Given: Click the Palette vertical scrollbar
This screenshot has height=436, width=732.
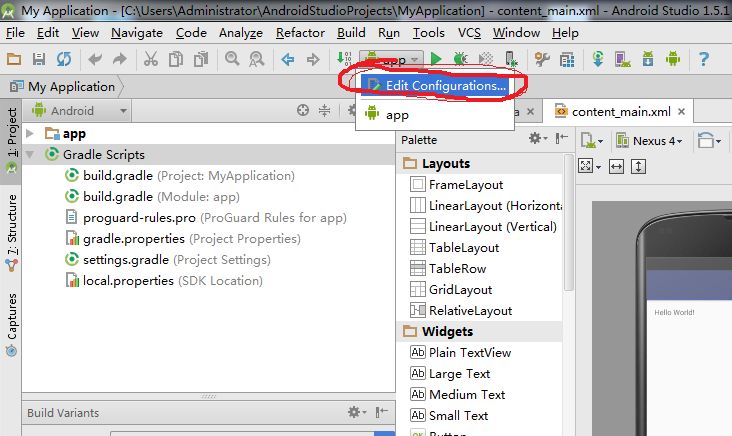Looking at the screenshot, I should coord(568,222).
